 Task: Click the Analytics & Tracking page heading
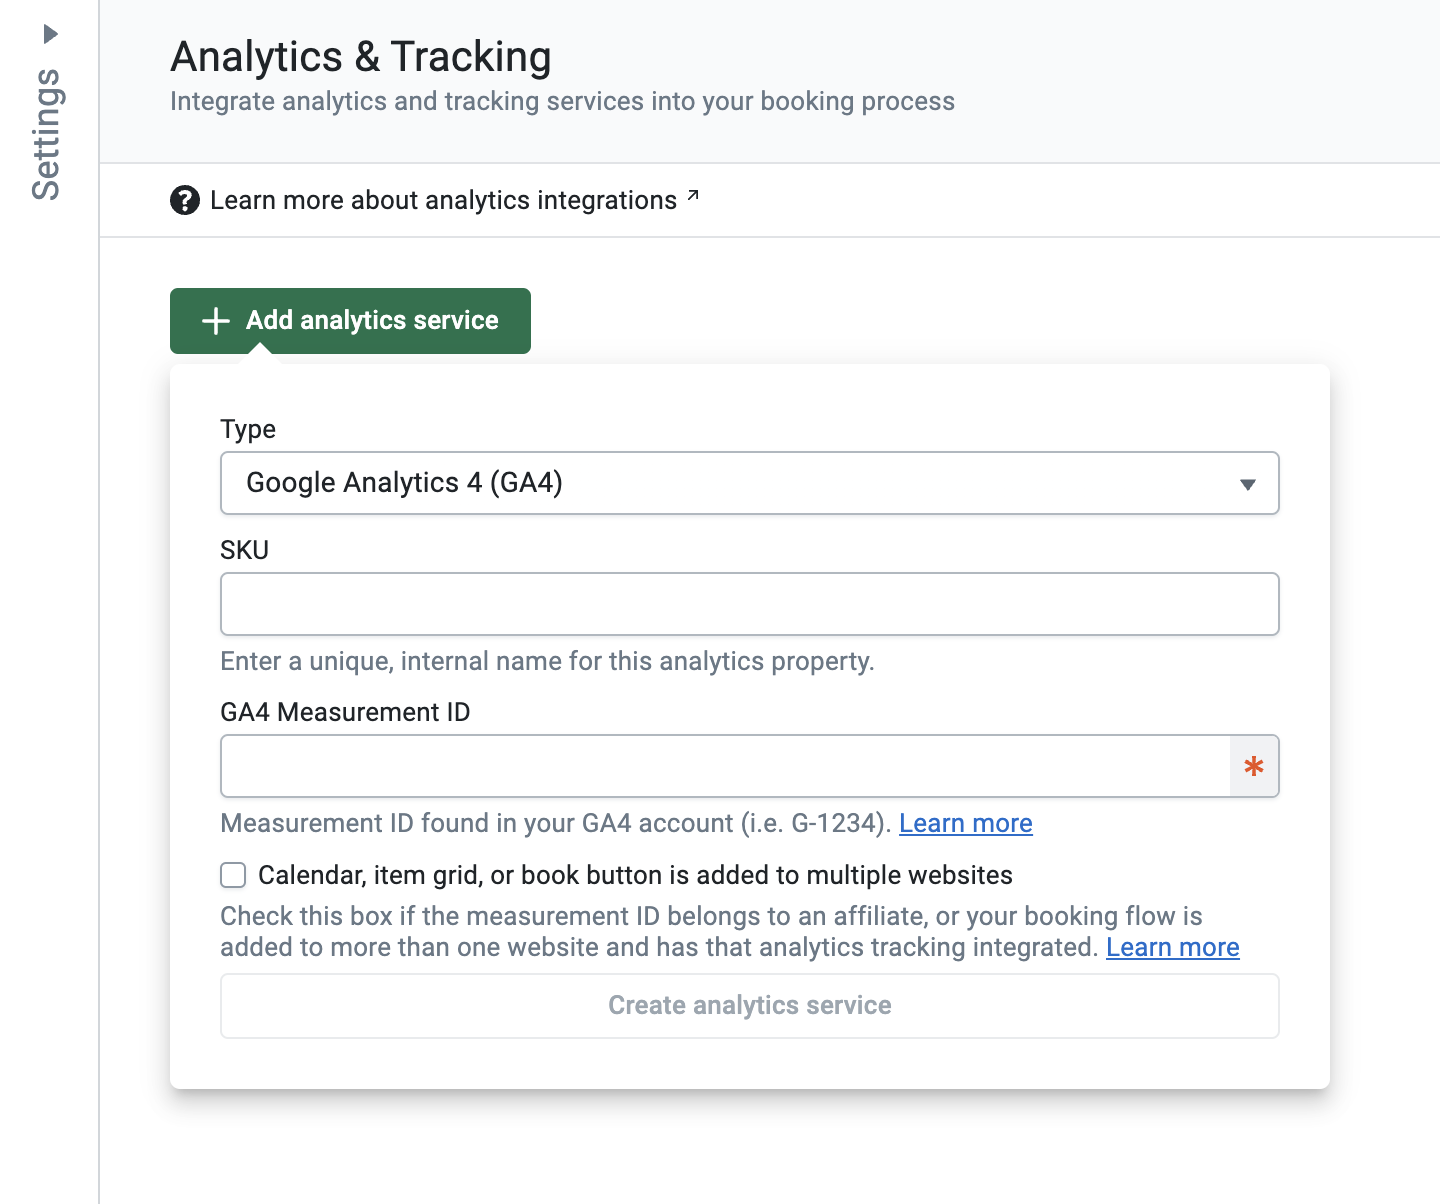[361, 57]
